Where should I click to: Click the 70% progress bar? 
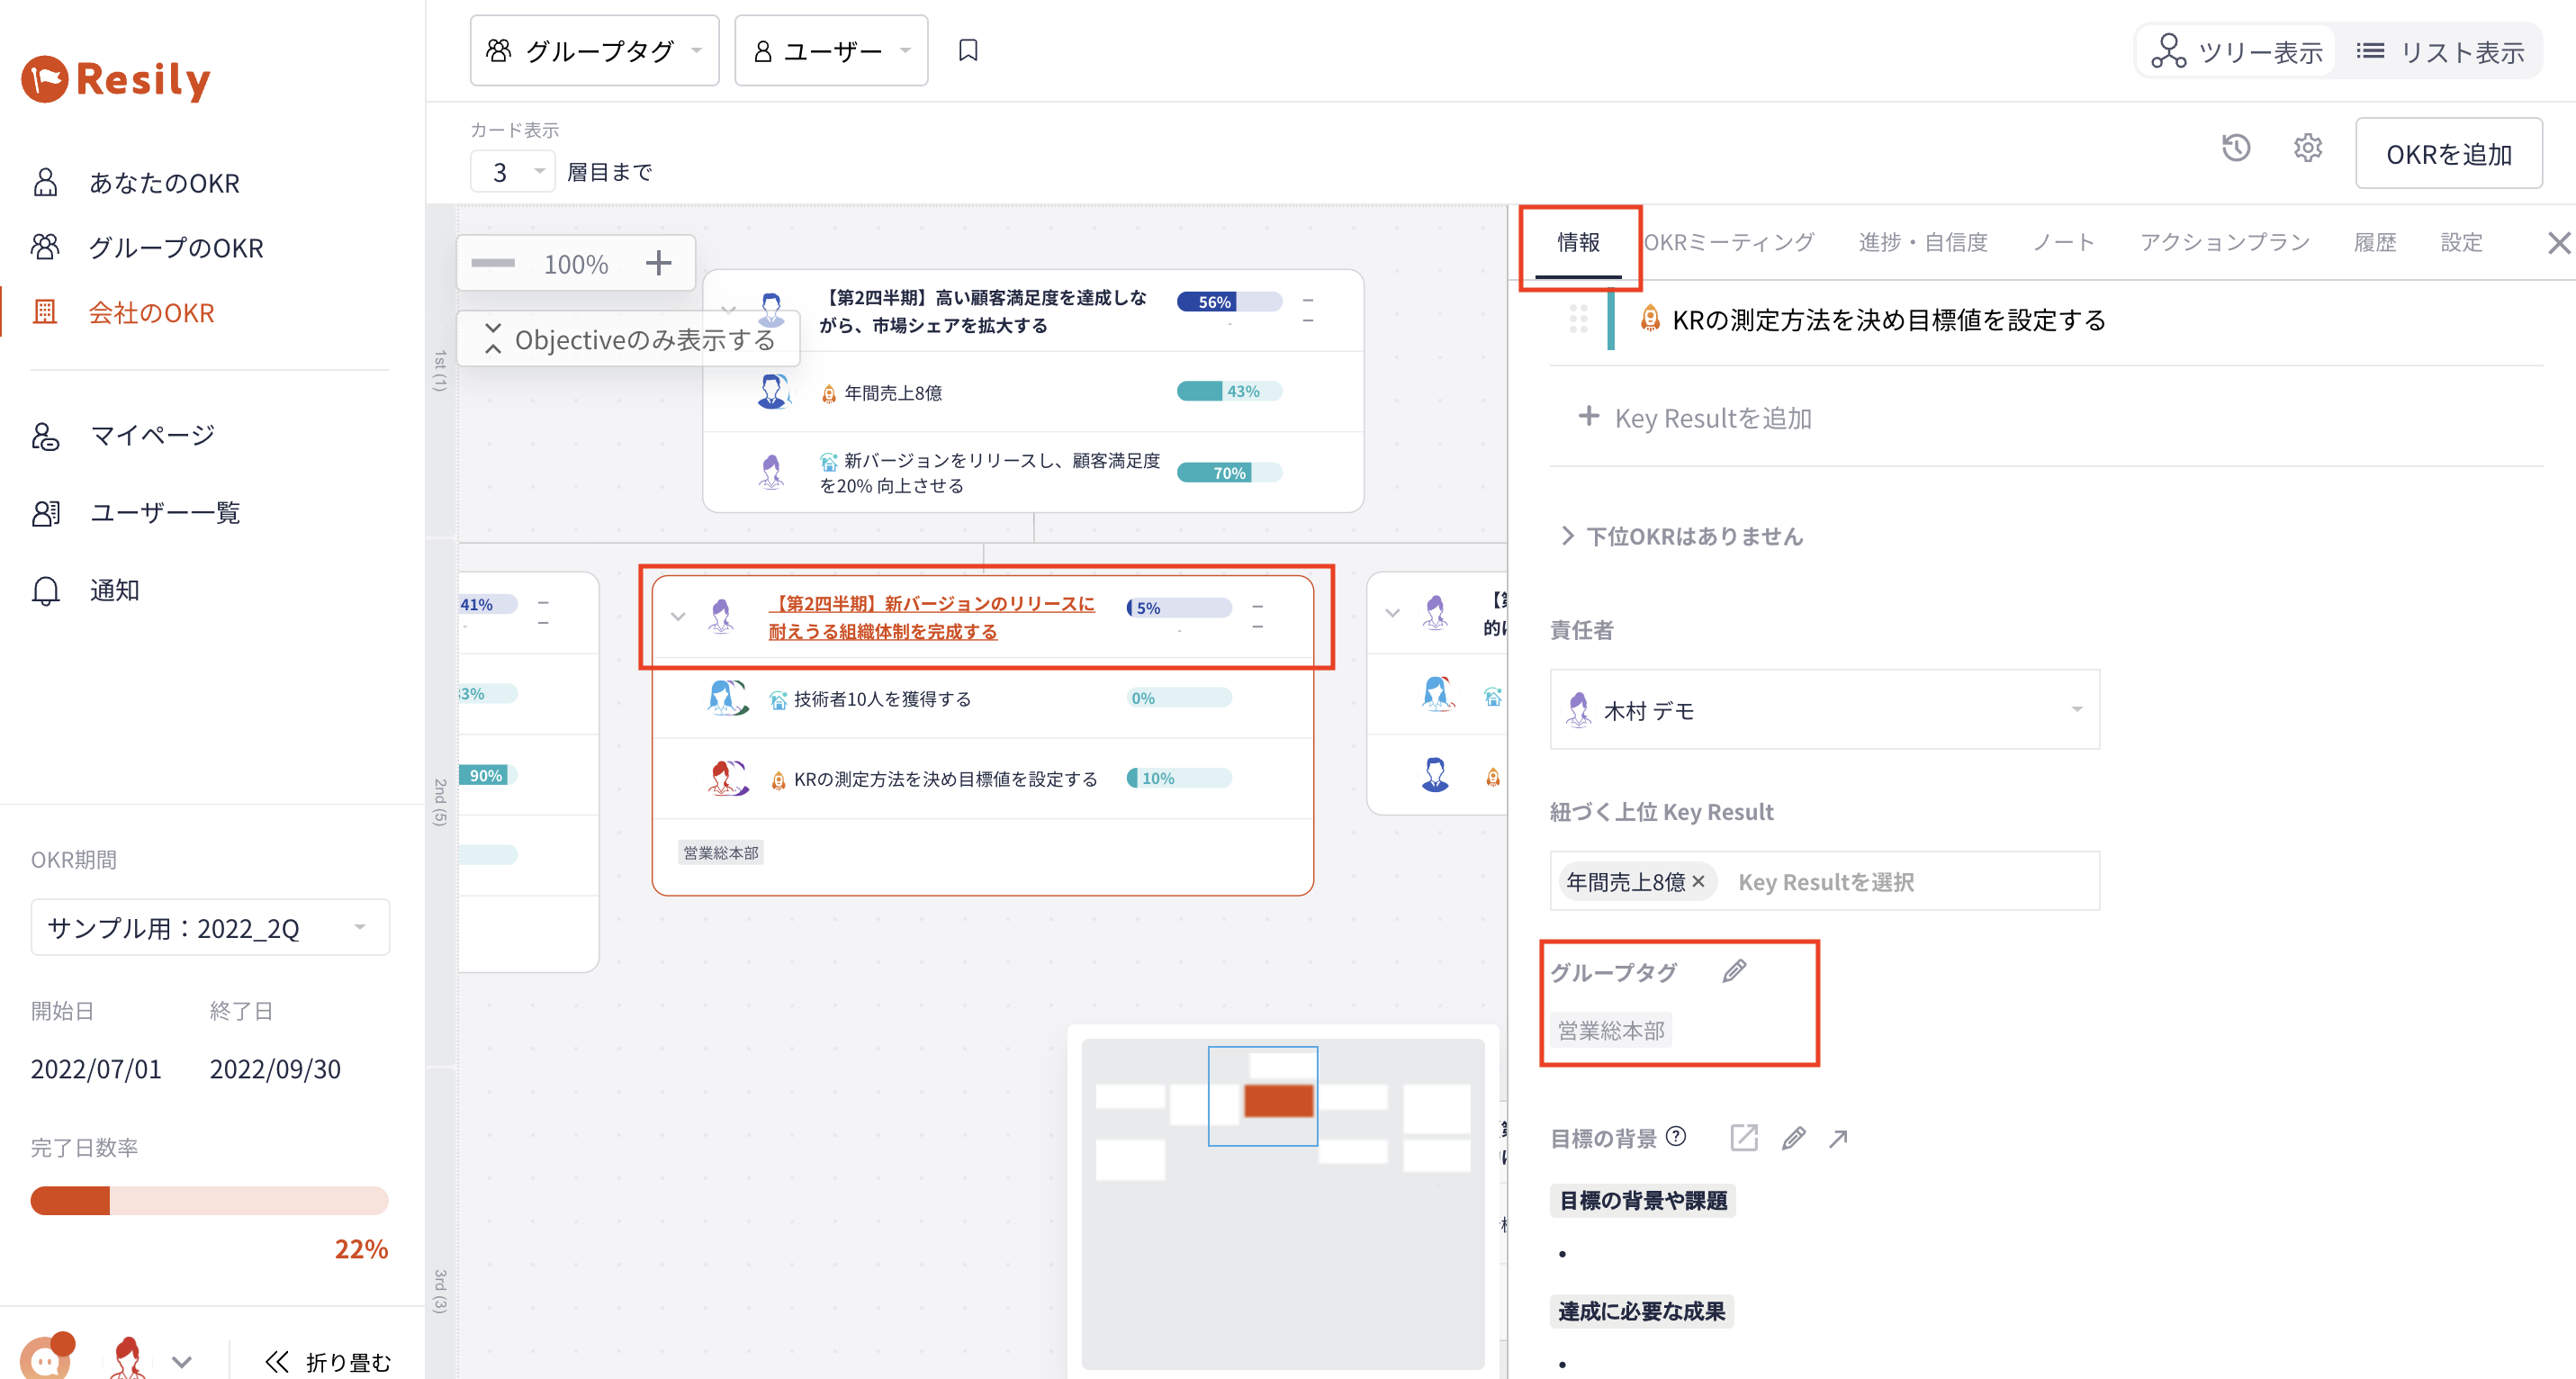pyautogui.click(x=1229, y=472)
